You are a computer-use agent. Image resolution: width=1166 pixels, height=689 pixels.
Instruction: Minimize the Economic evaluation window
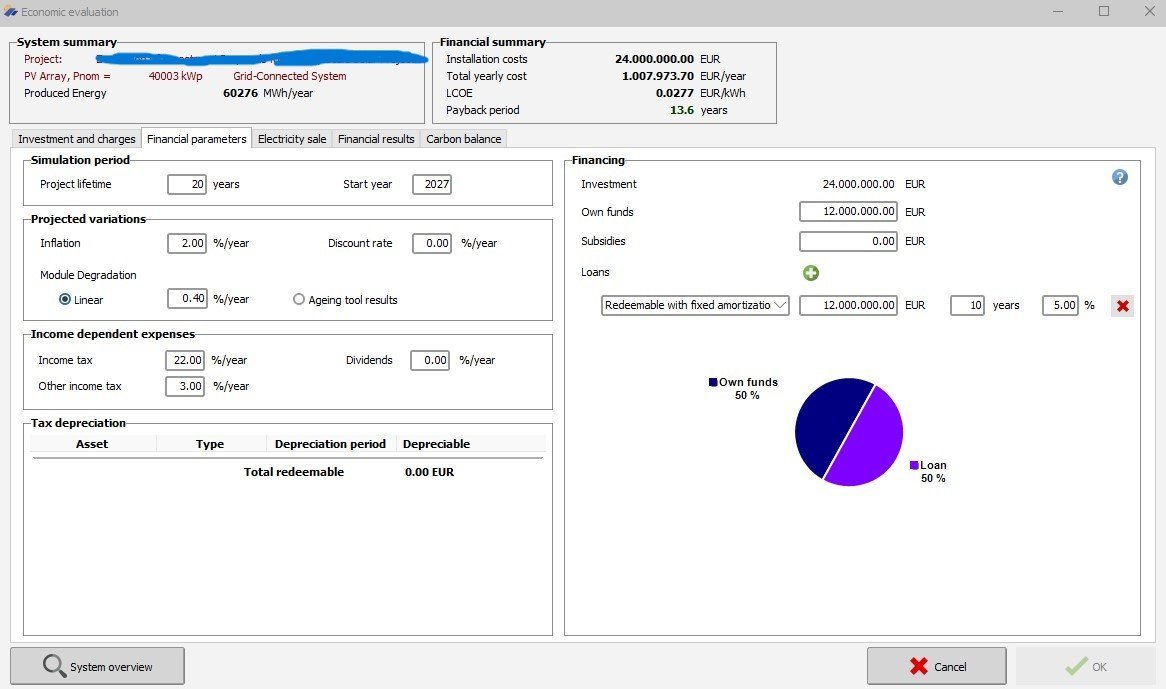coord(1058,12)
